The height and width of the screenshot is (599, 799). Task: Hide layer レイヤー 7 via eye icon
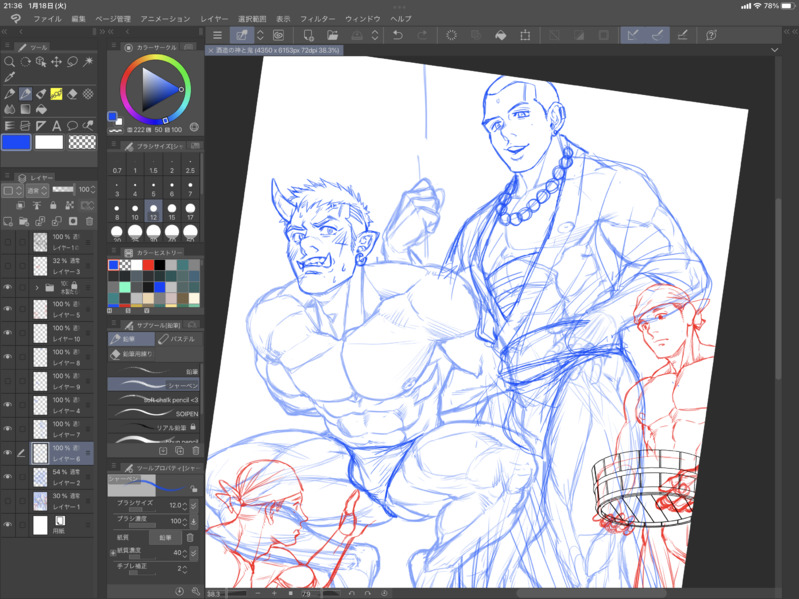coord(8,429)
